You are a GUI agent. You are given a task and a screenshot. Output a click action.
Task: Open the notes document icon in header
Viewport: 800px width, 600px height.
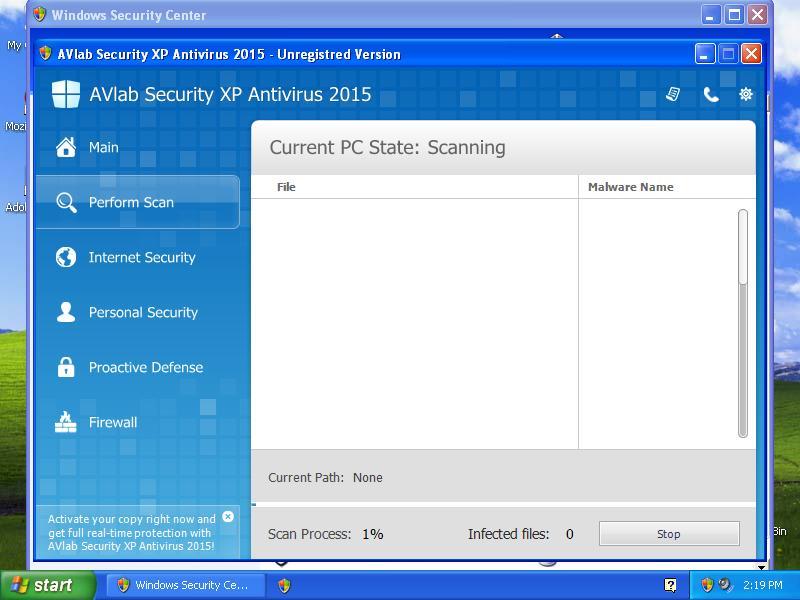pyautogui.click(x=673, y=94)
